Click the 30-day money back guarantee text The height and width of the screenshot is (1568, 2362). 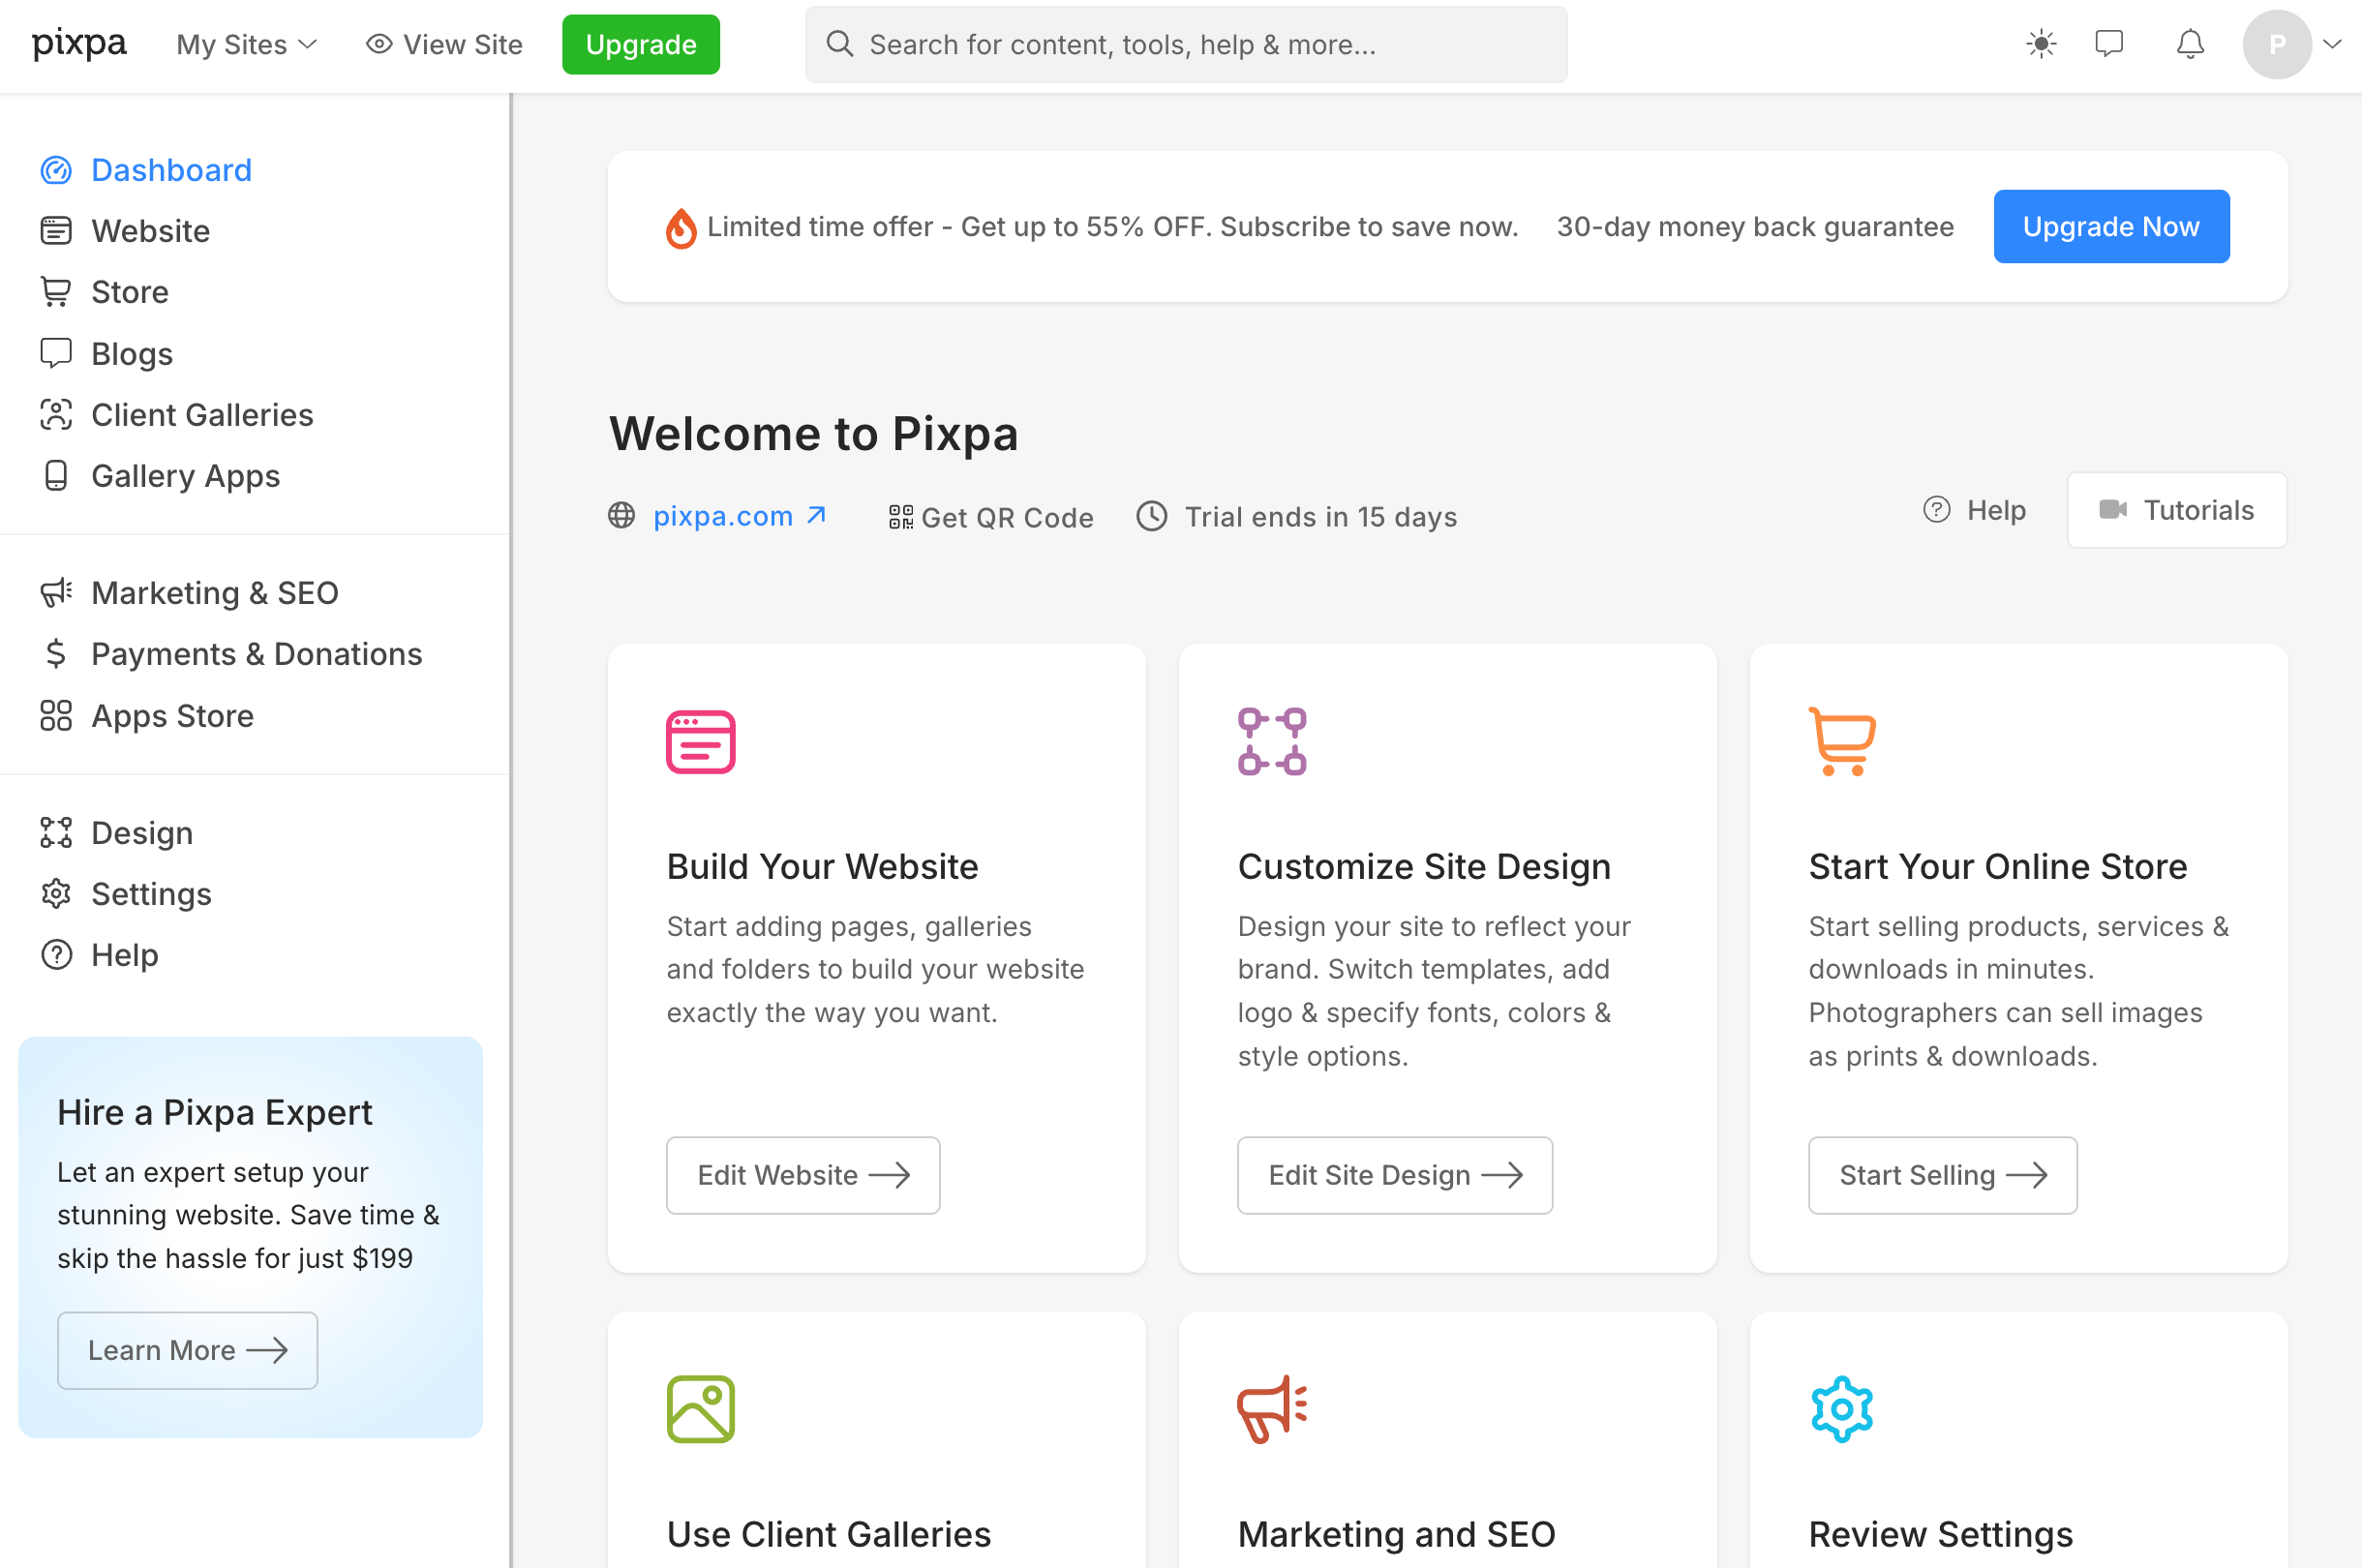point(1755,226)
